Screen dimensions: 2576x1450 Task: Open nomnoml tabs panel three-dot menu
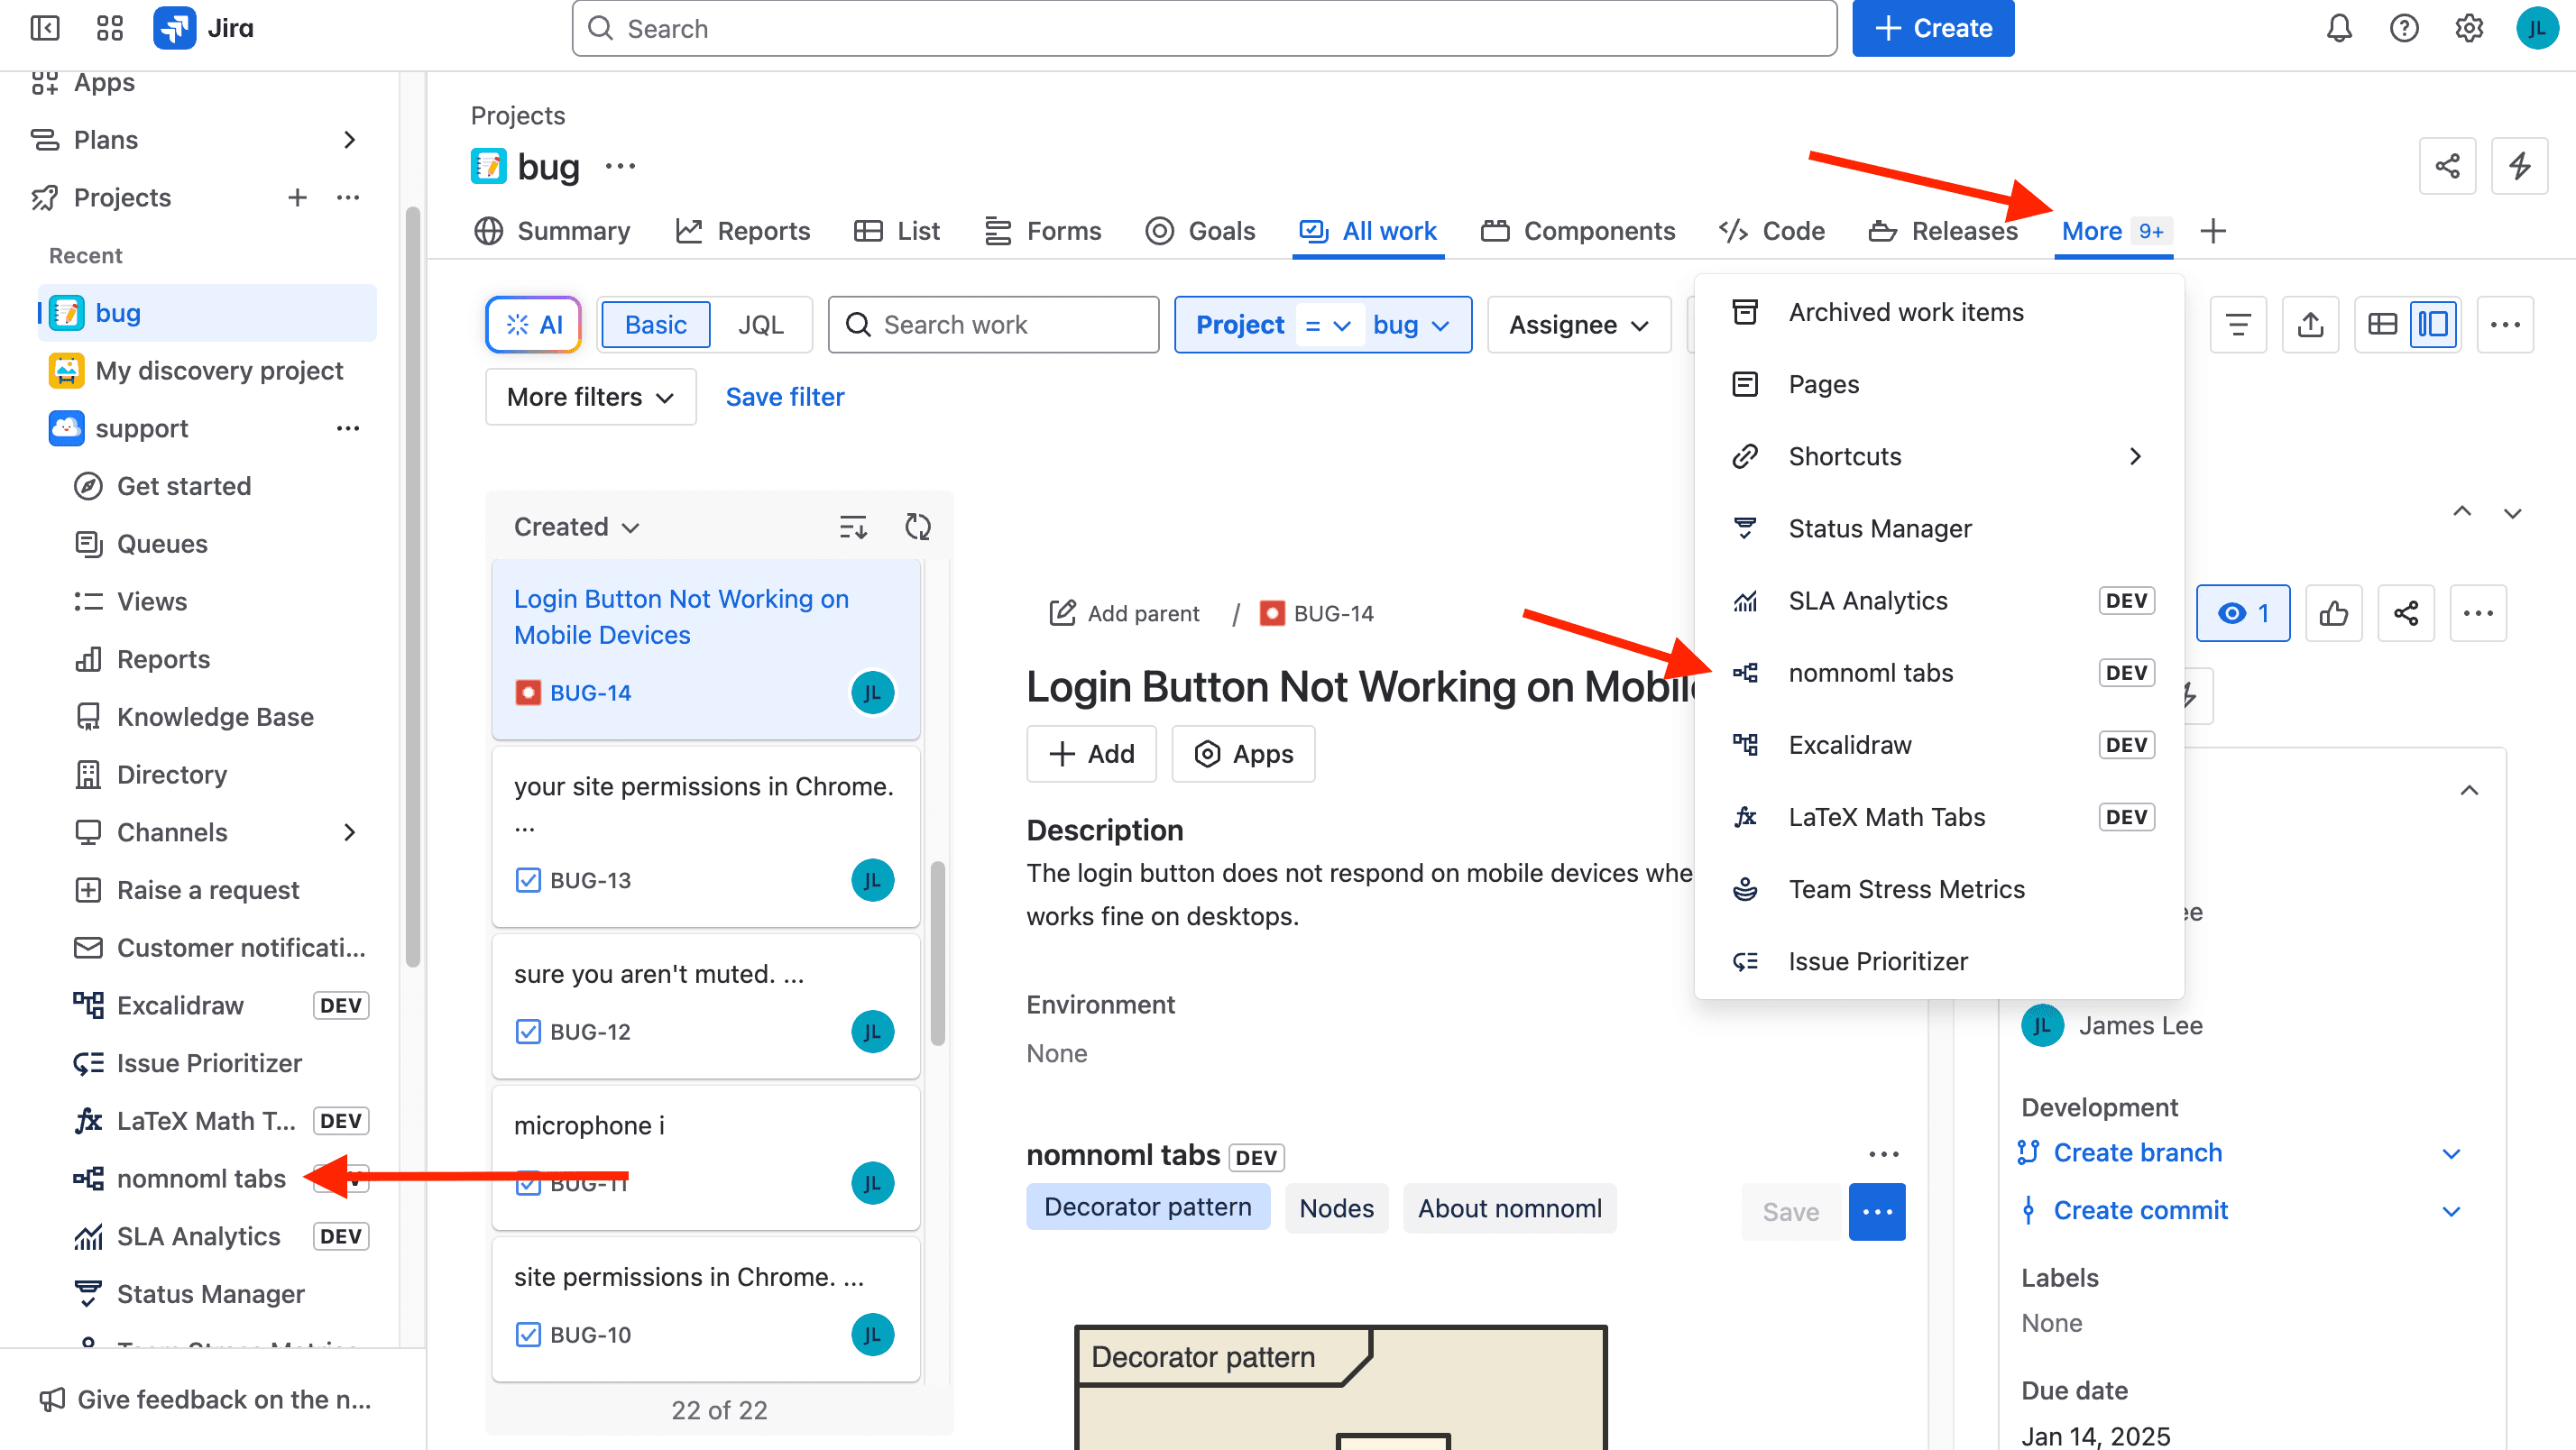coord(1883,1155)
